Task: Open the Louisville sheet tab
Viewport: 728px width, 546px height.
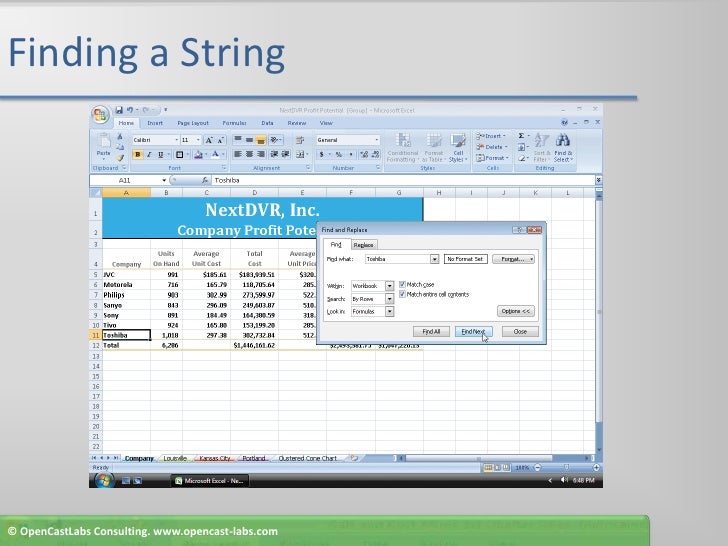Action: [x=175, y=458]
